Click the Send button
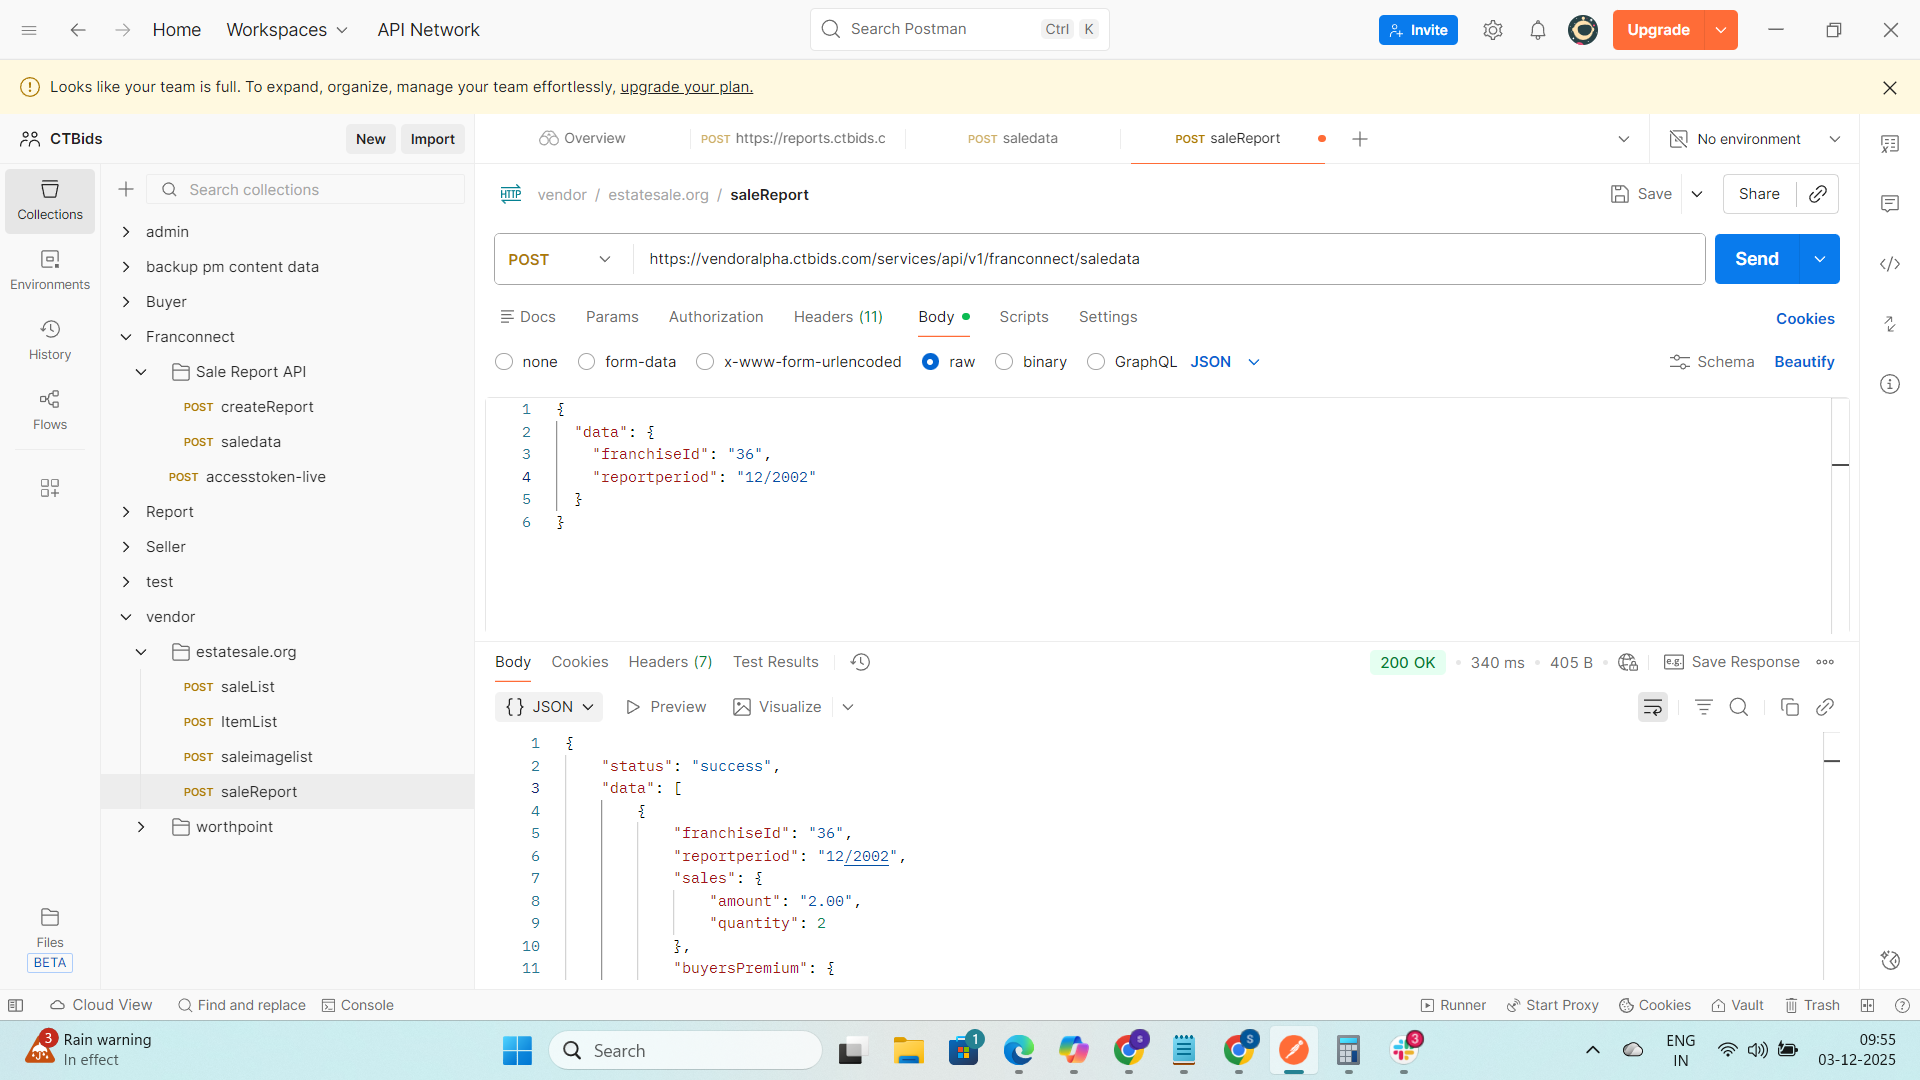The image size is (1920, 1080). (1756, 259)
